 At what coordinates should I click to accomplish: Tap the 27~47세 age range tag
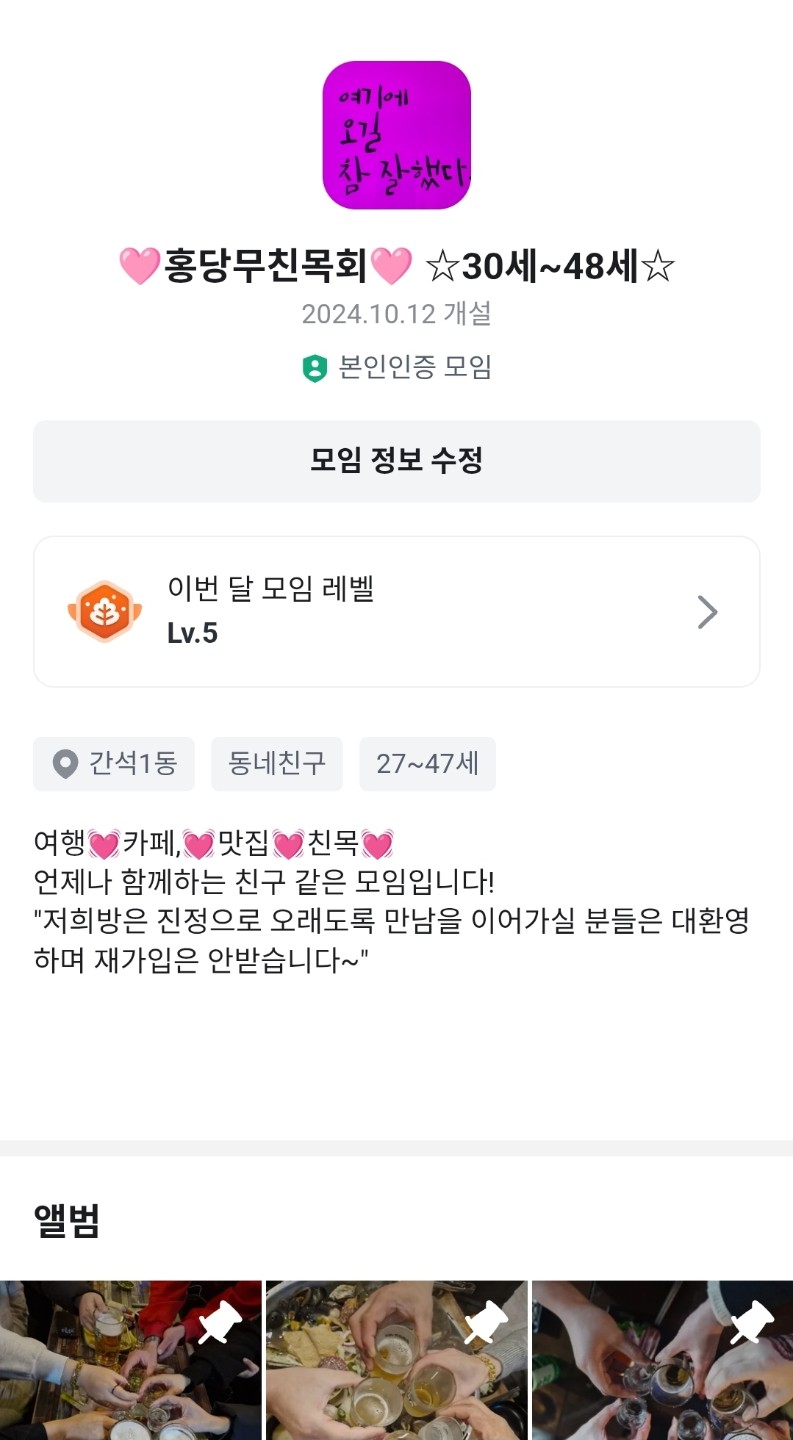point(427,765)
